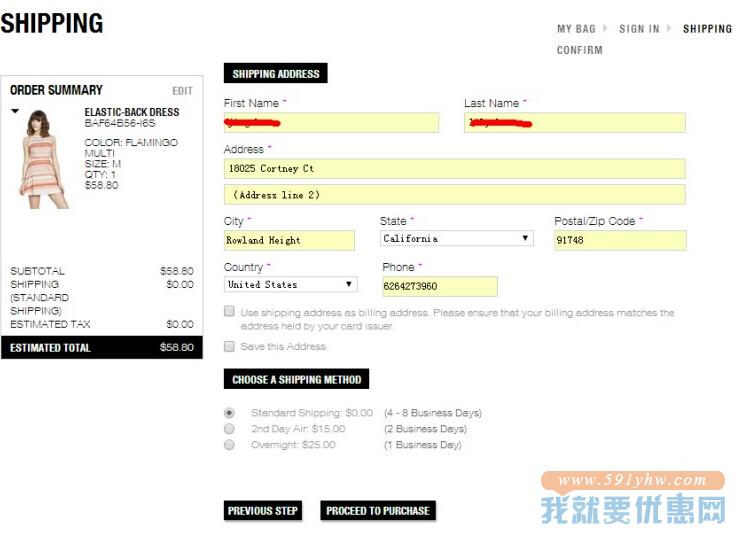Select Standard Shipping $0.00 radio option
The height and width of the screenshot is (534, 740).
[229, 413]
